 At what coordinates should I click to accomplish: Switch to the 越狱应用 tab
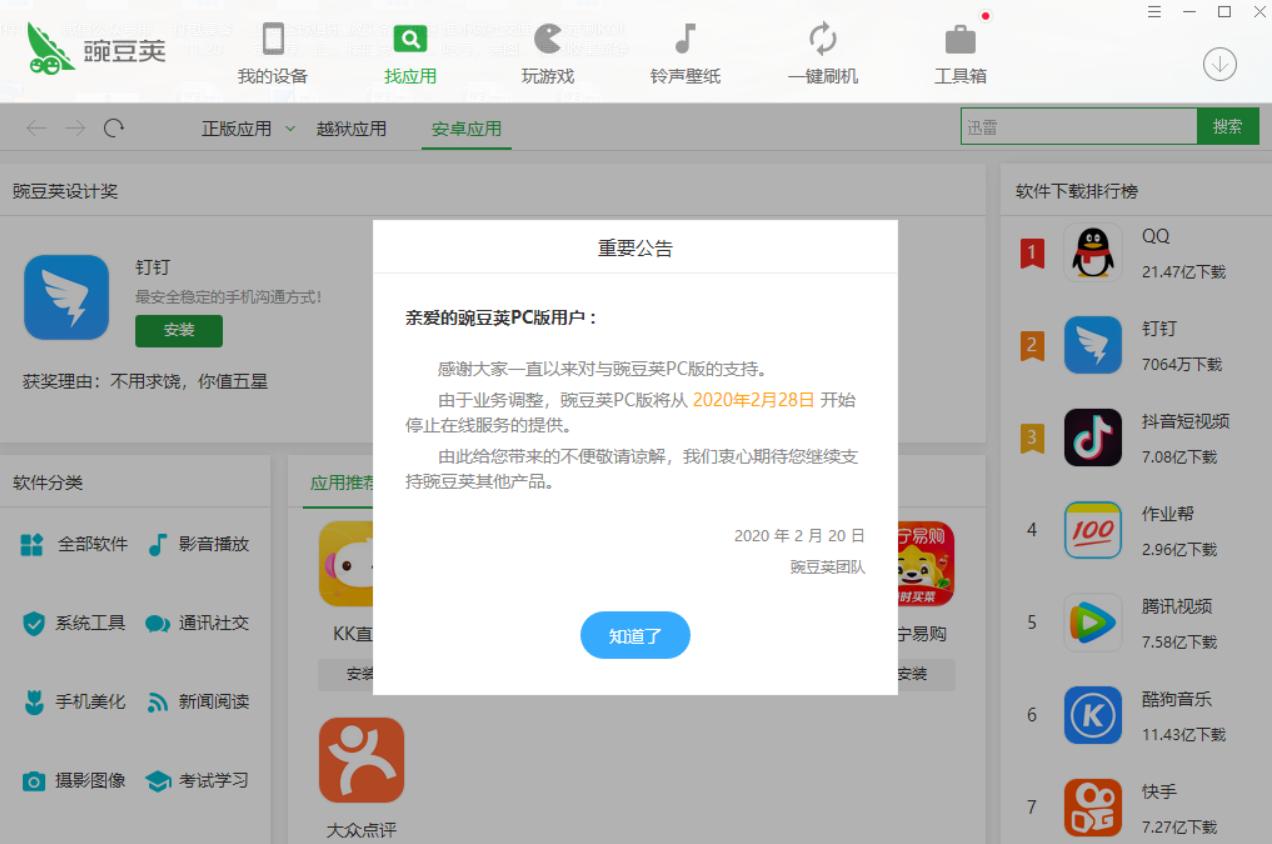coord(352,129)
